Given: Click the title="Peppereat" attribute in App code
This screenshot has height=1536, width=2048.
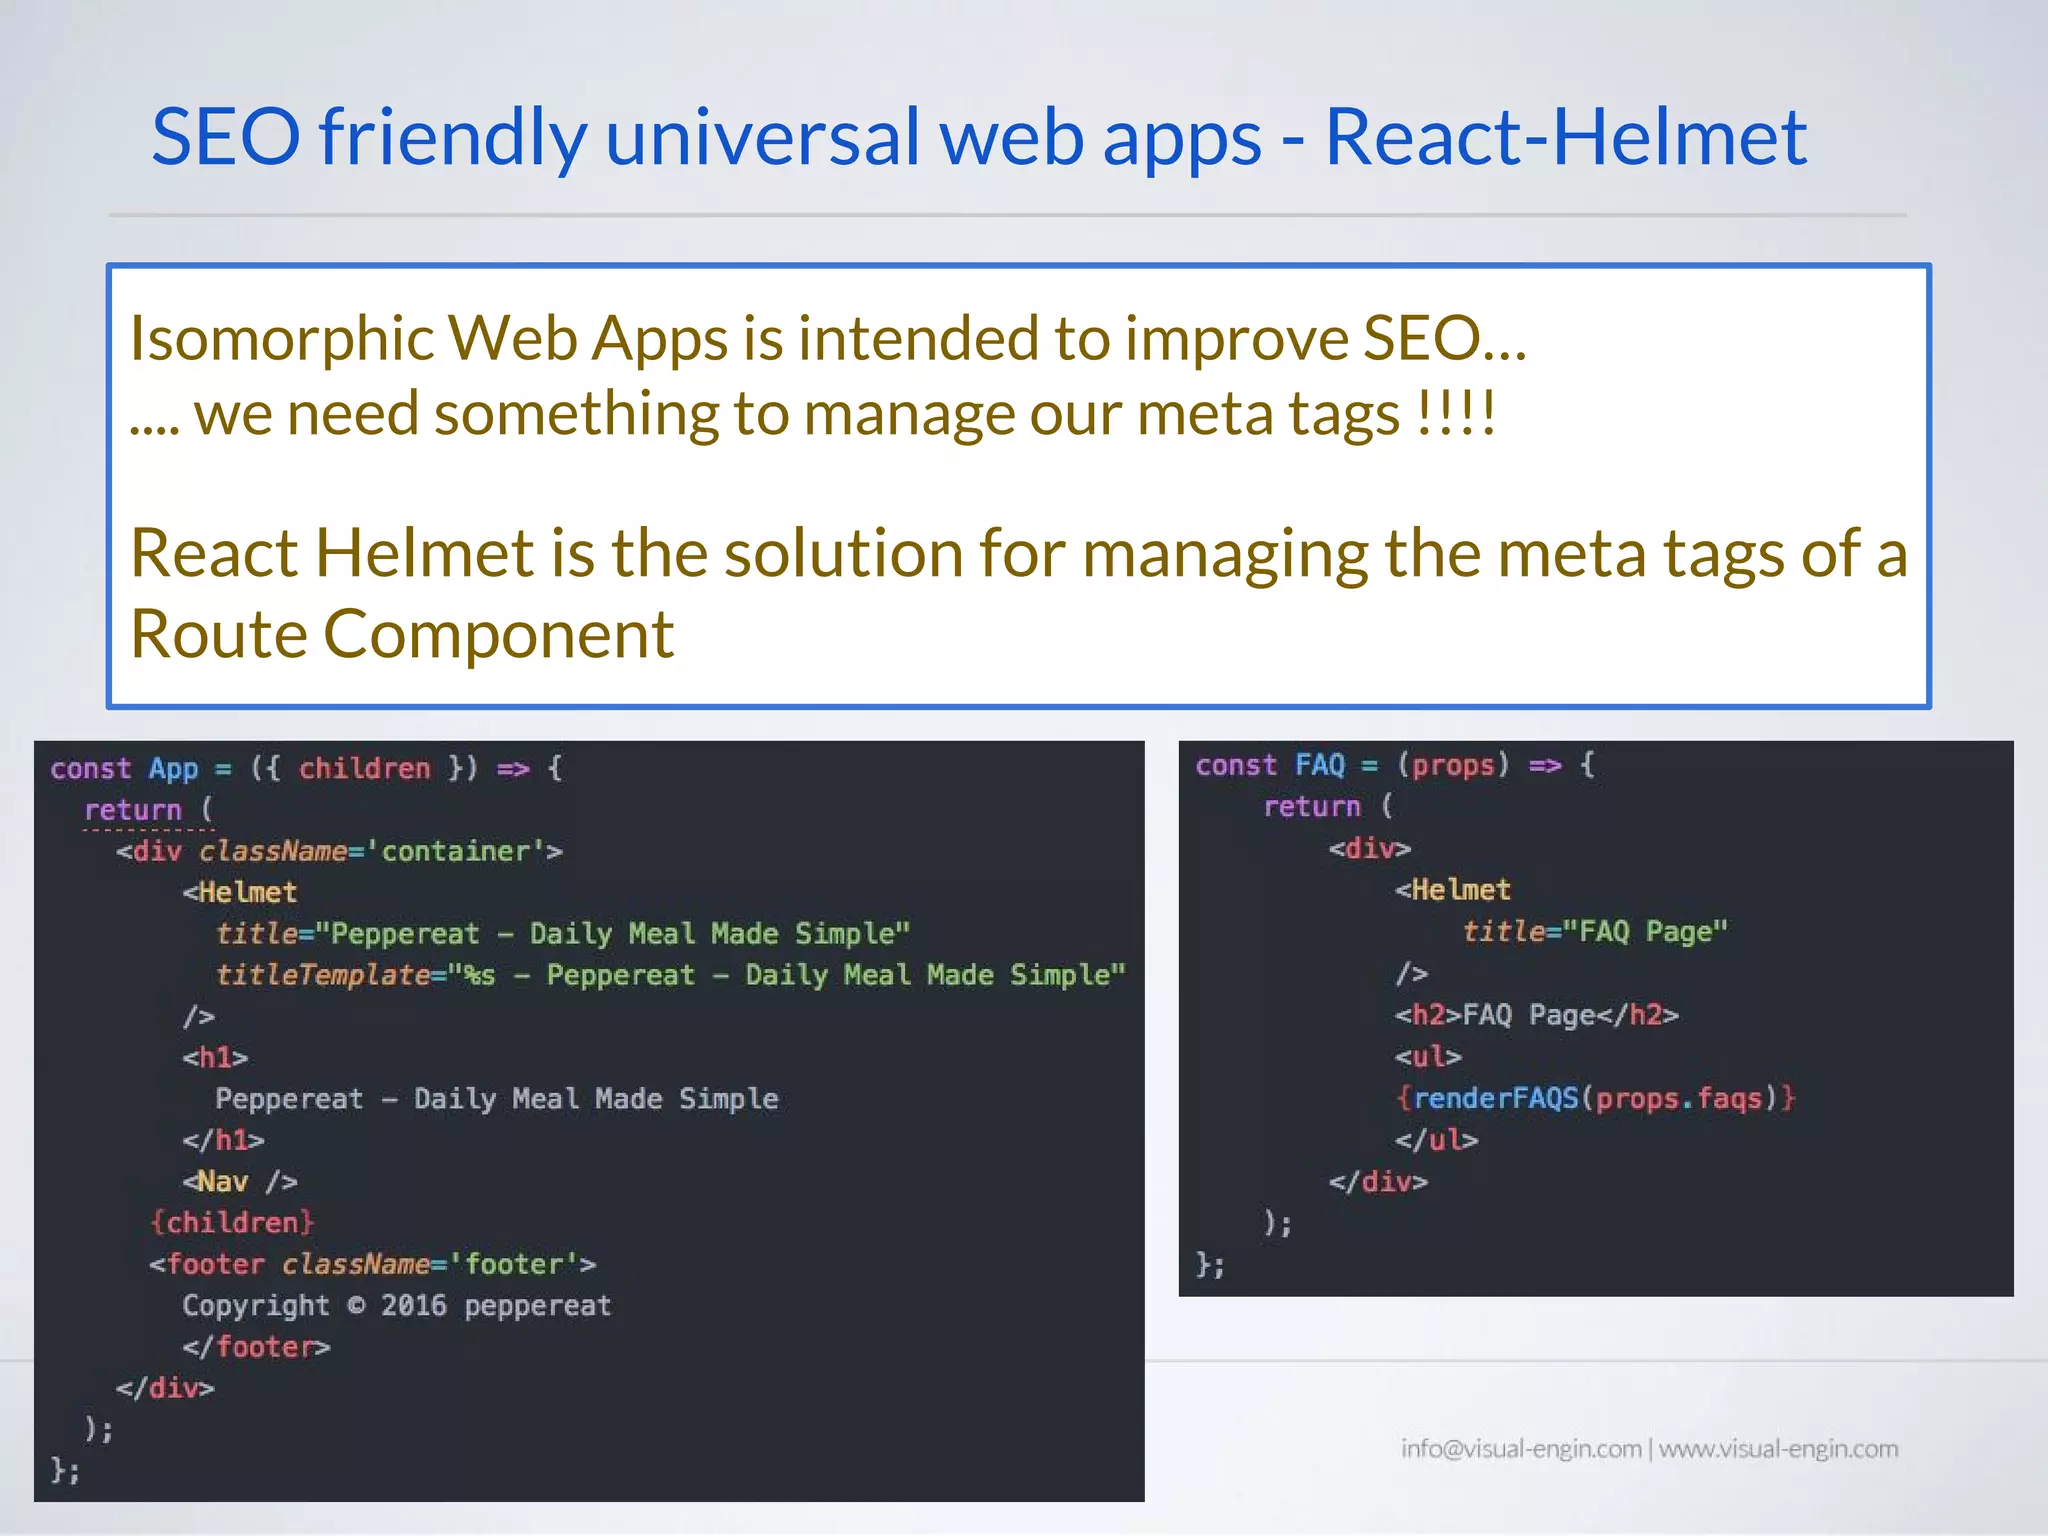Looking at the screenshot, I should coord(562,934).
